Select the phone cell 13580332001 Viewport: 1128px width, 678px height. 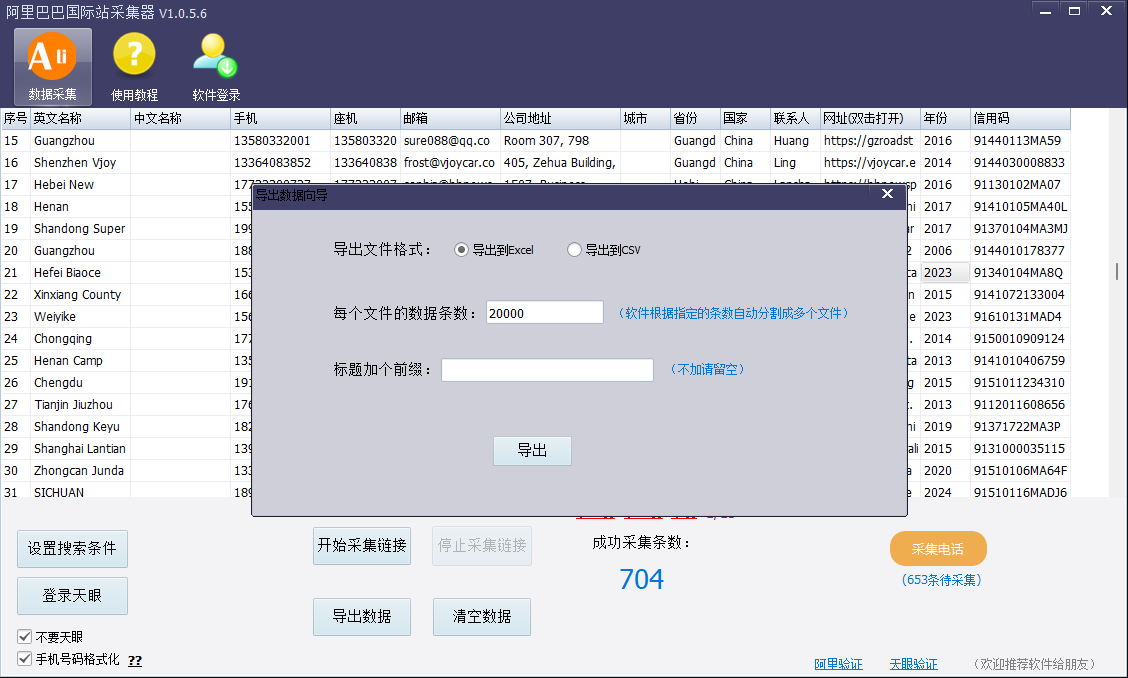pyautogui.click(x=281, y=141)
